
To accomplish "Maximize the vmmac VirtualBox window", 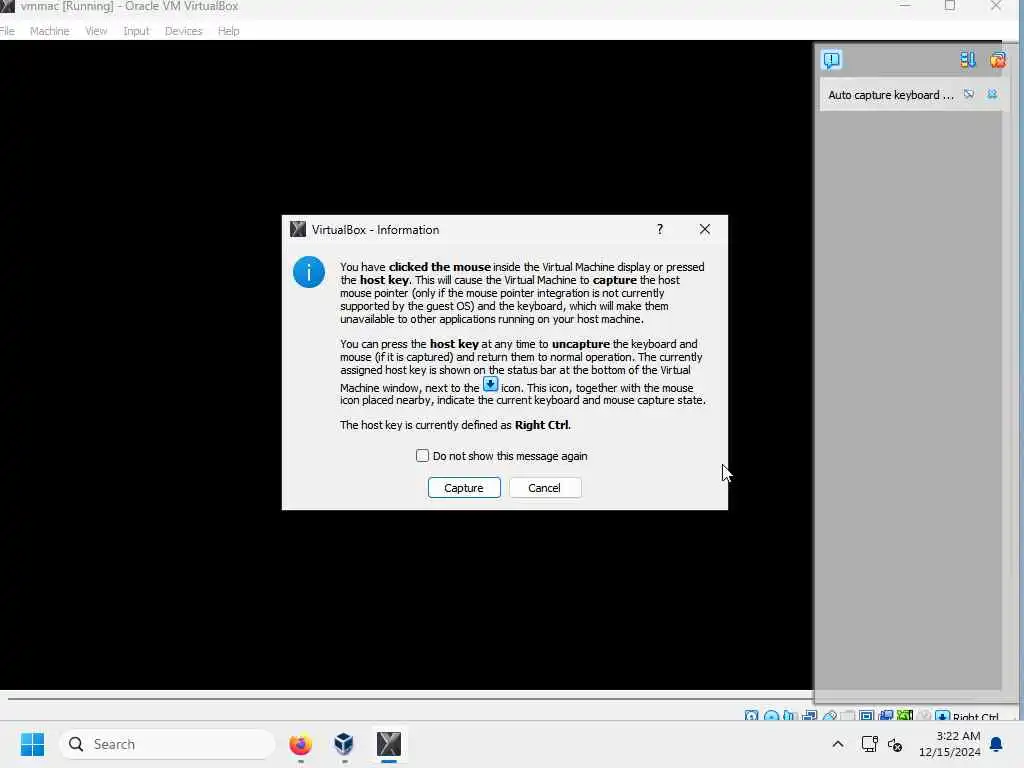I will click(x=950, y=6).
